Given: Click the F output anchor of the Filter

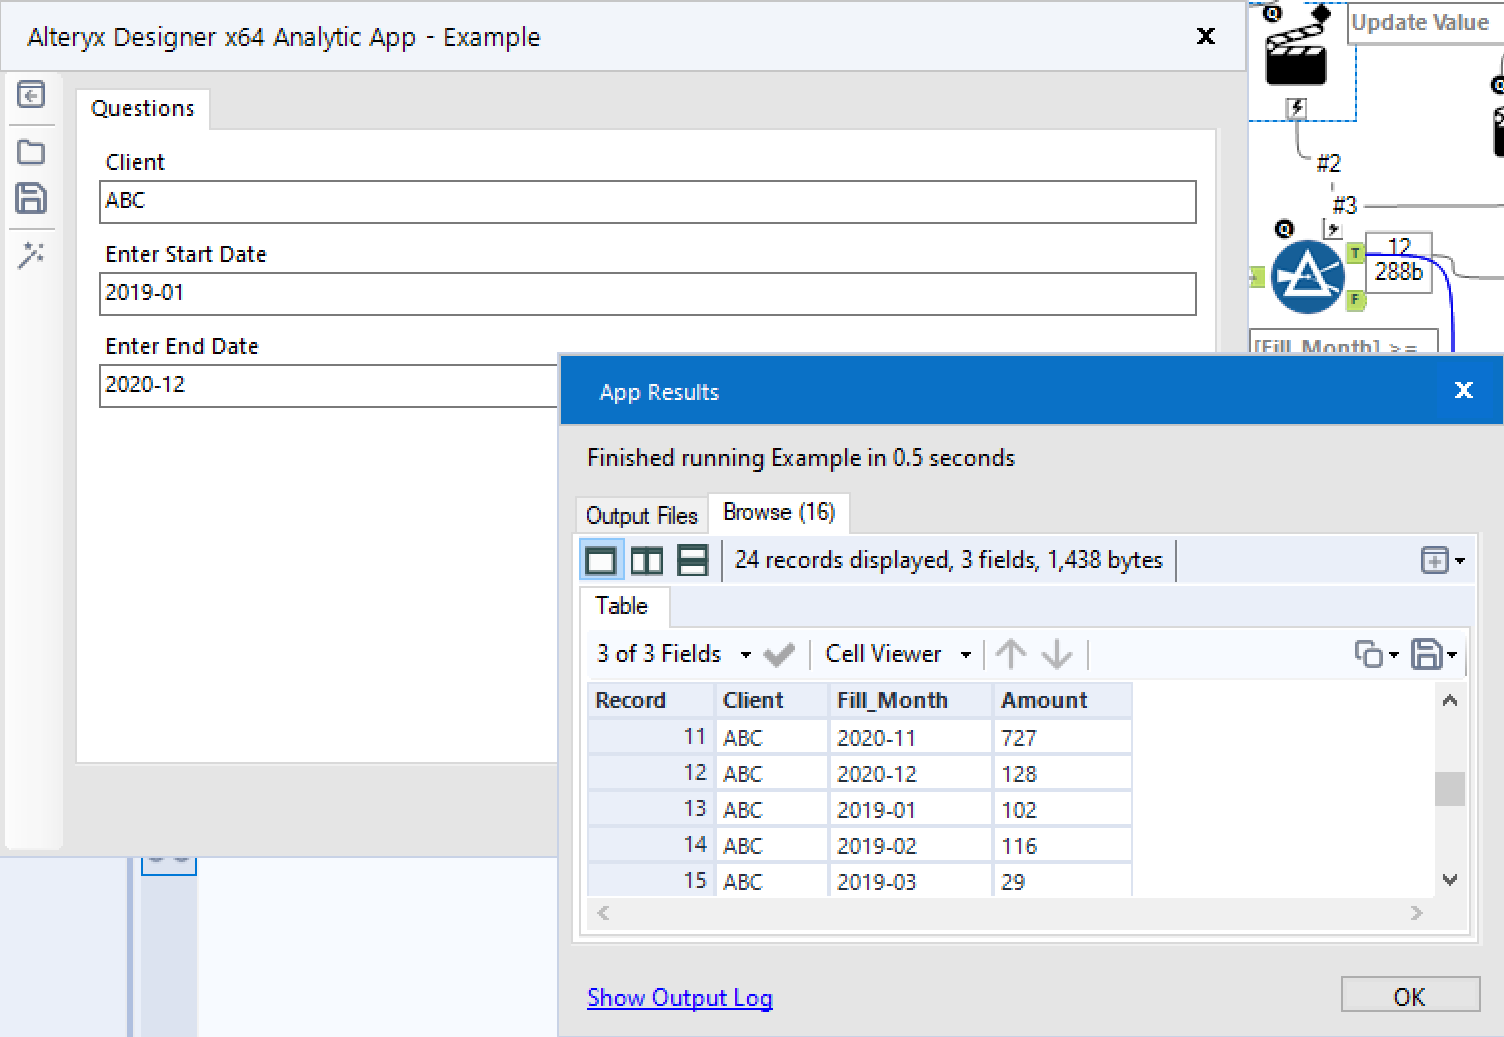Looking at the screenshot, I should coord(1356,300).
